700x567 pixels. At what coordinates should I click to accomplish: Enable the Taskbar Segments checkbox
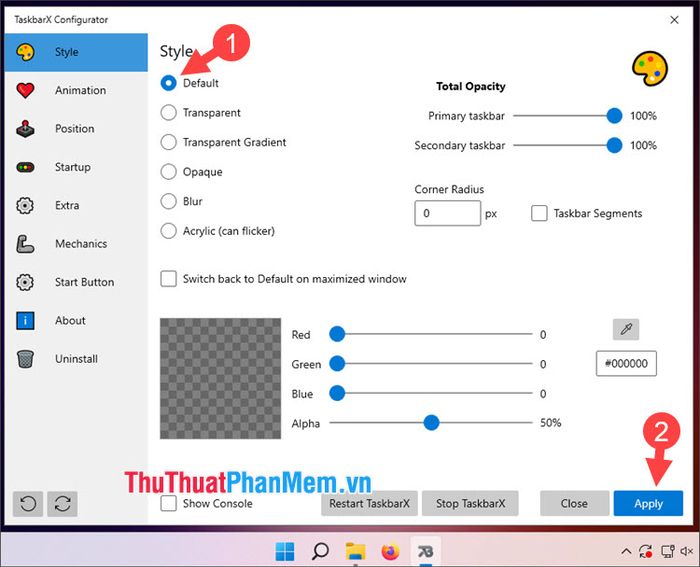pos(539,213)
